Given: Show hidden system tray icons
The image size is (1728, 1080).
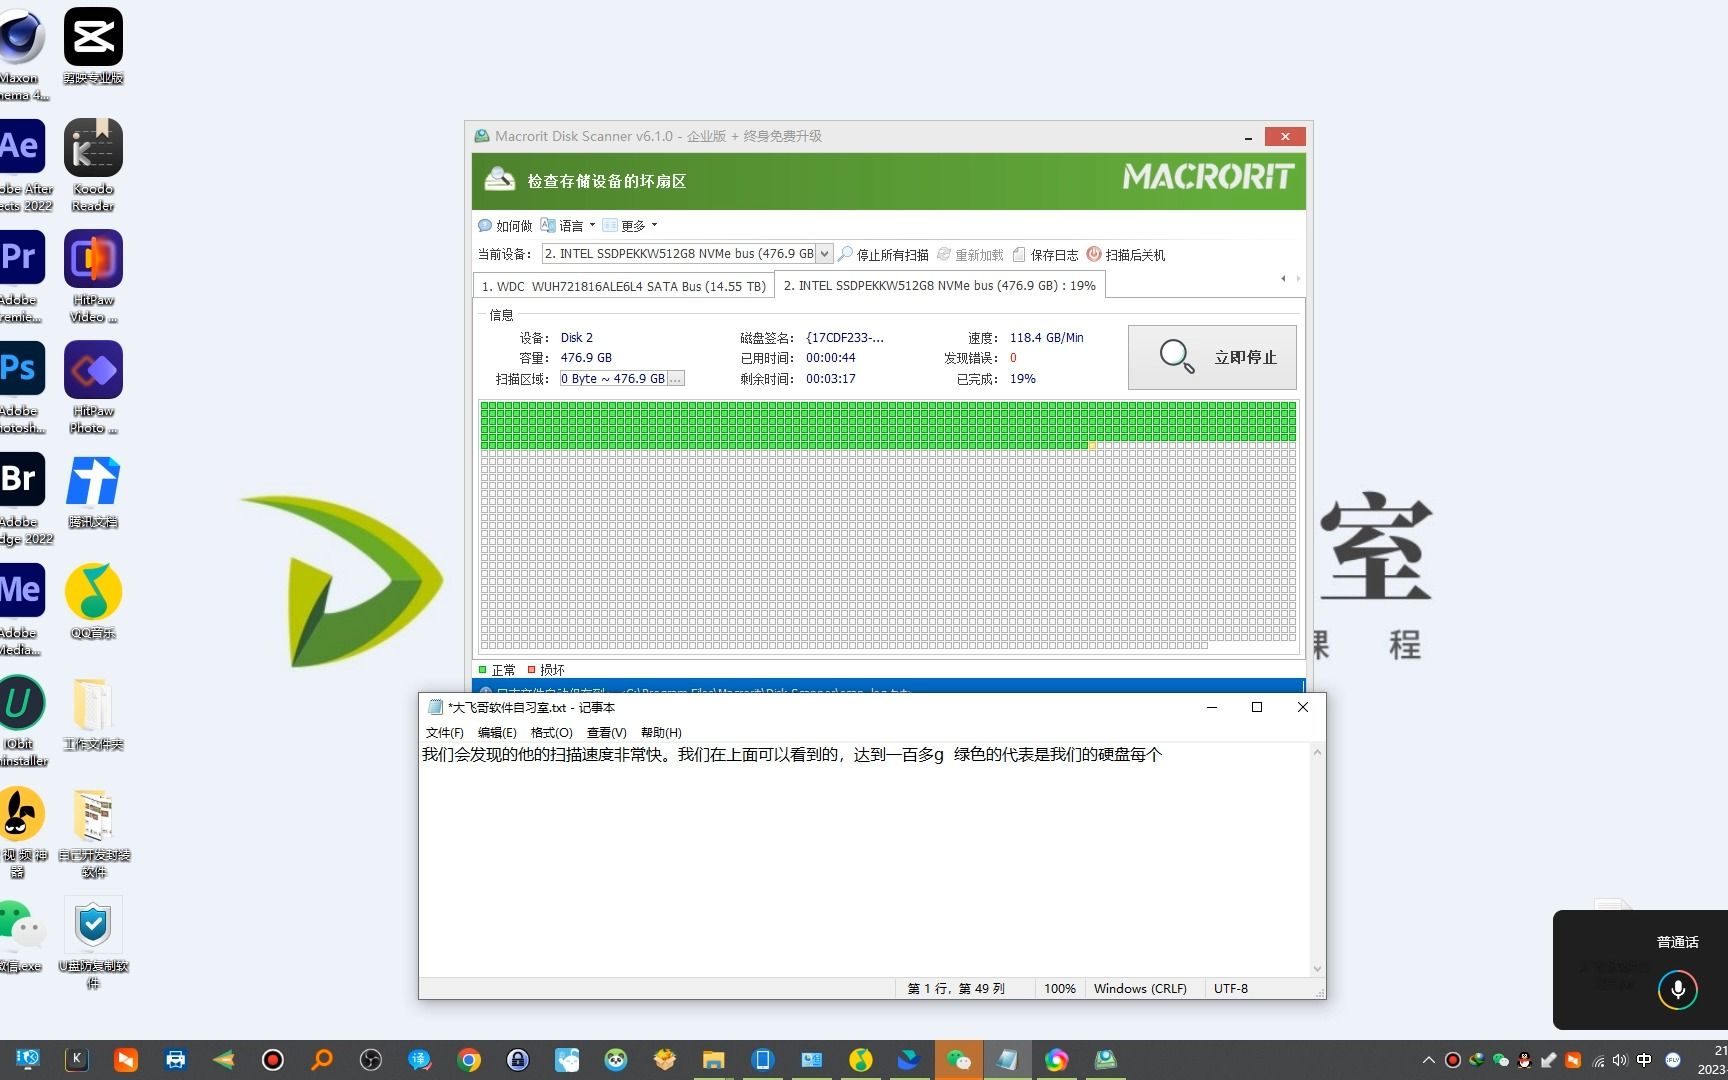Looking at the screenshot, I should pos(1429,1060).
